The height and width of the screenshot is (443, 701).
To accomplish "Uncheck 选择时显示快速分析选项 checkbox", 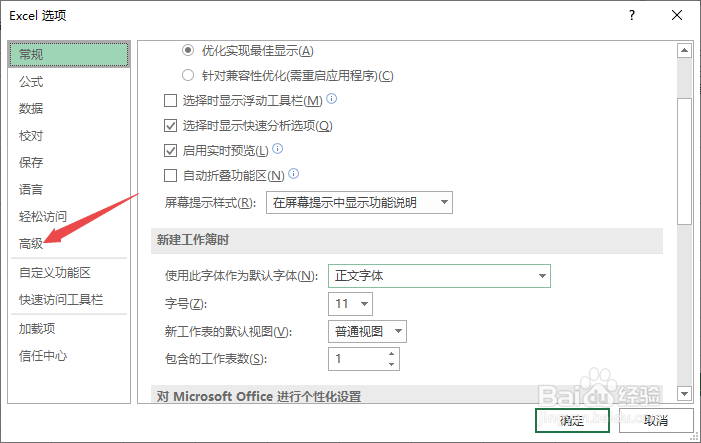I will 170,126.
